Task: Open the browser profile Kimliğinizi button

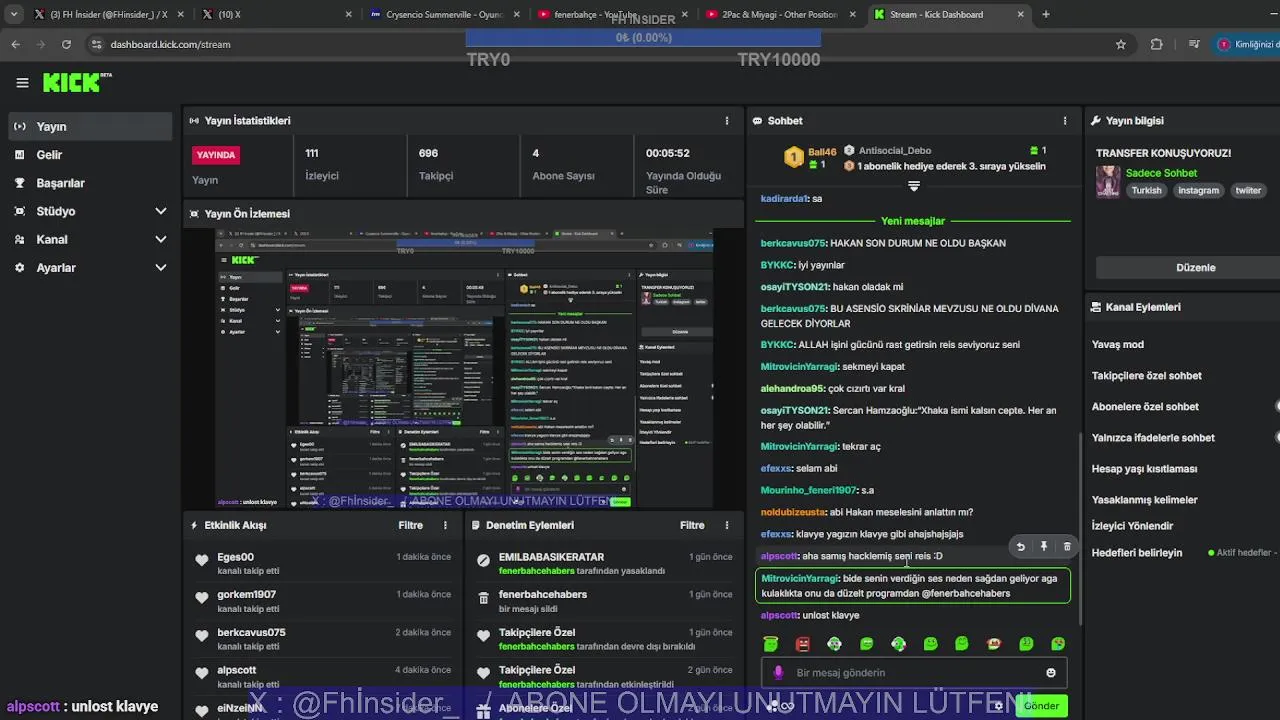Action: tap(1246, 44)
